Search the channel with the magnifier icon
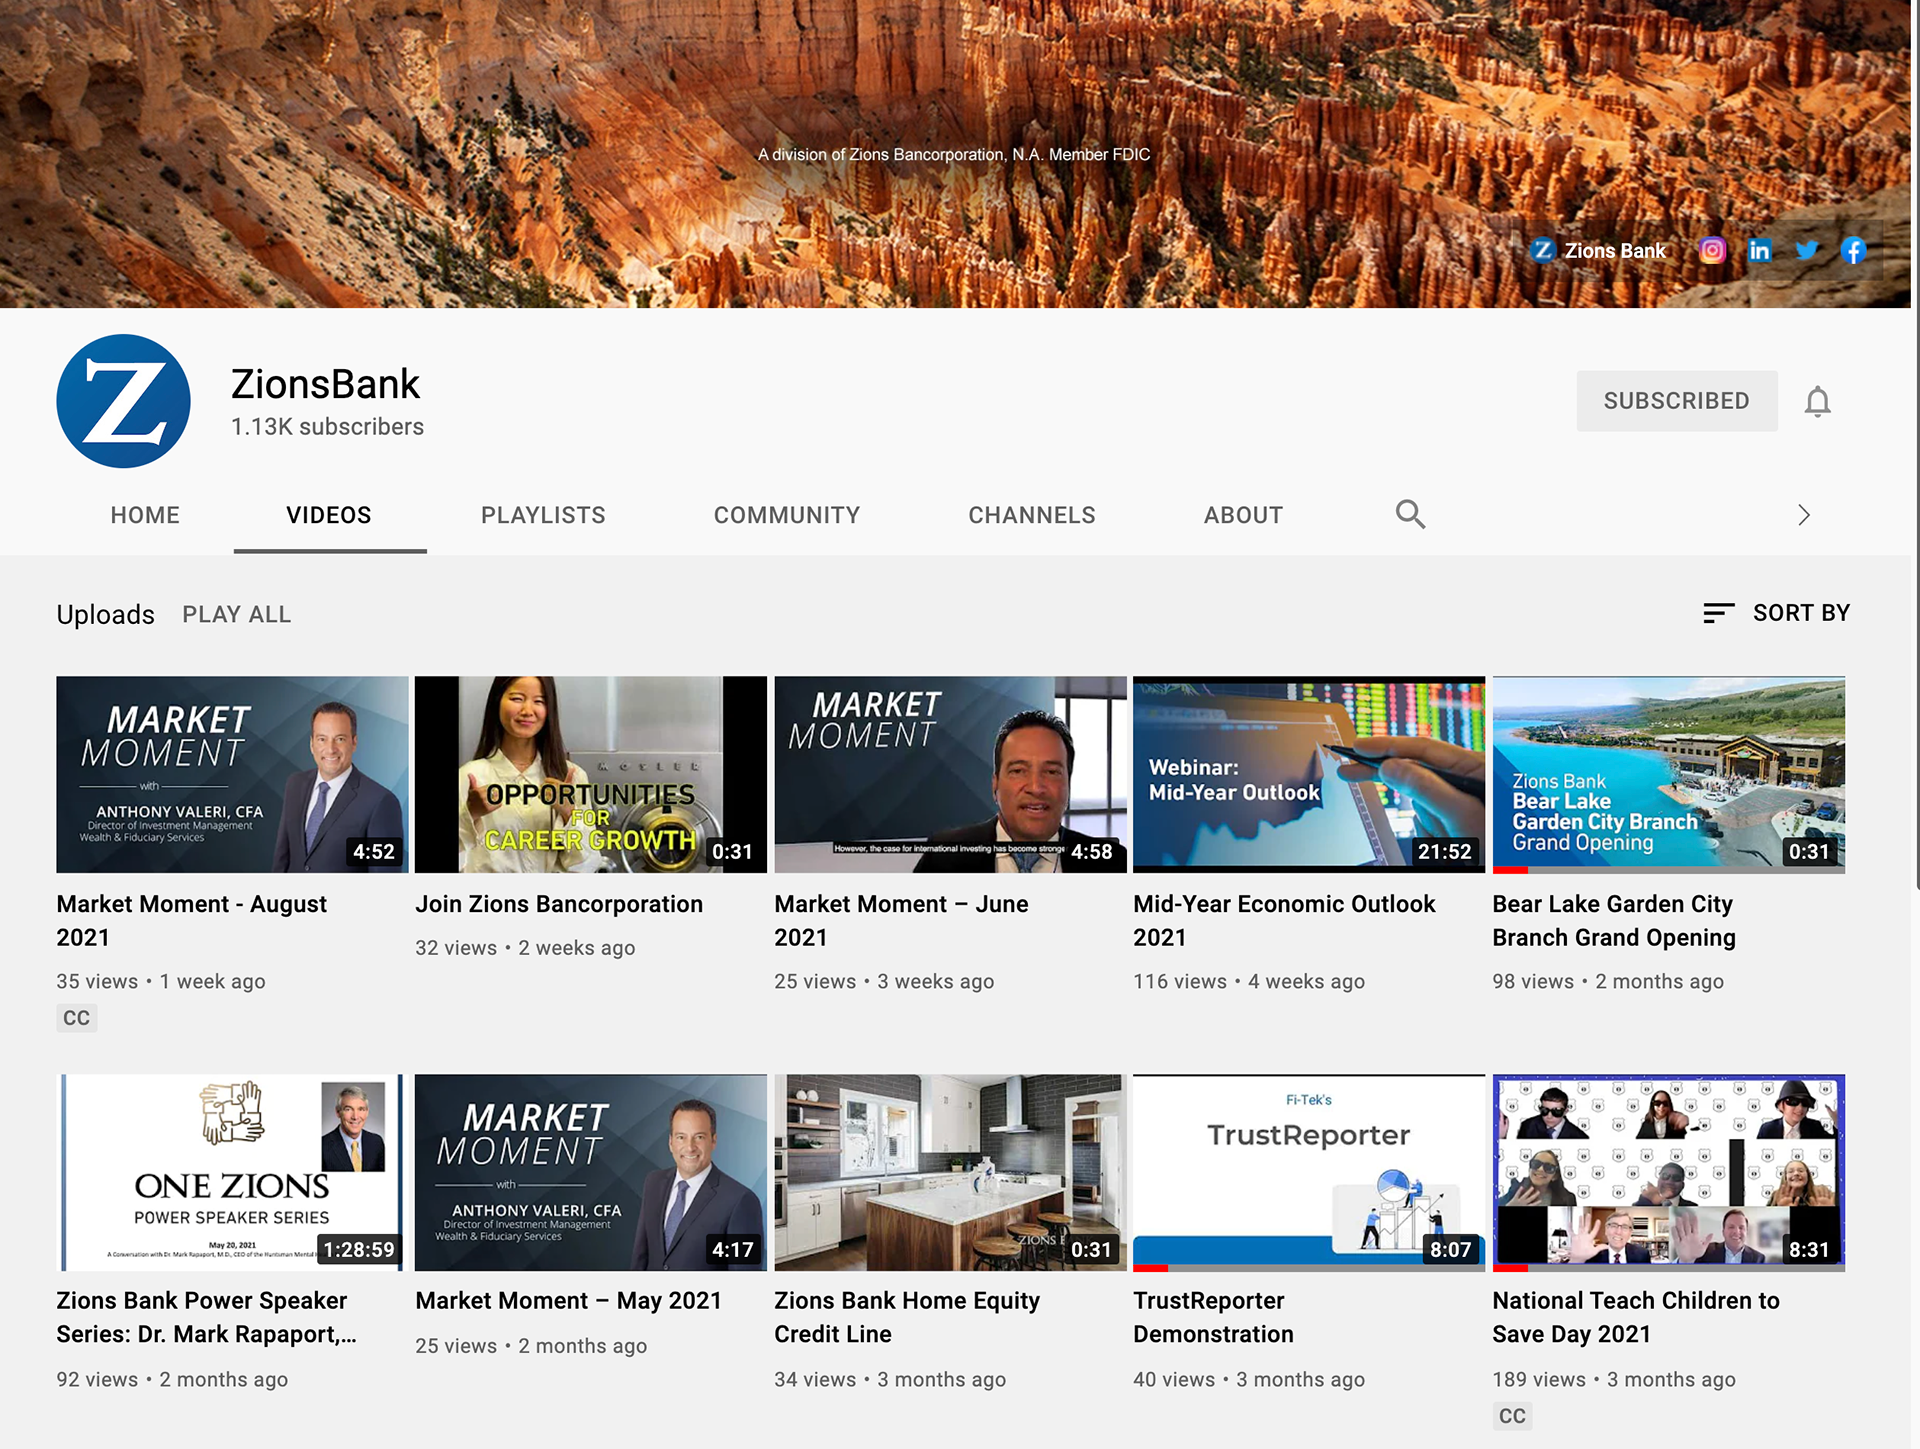Screen dimensions: 1920x1449 point(1410,514)
